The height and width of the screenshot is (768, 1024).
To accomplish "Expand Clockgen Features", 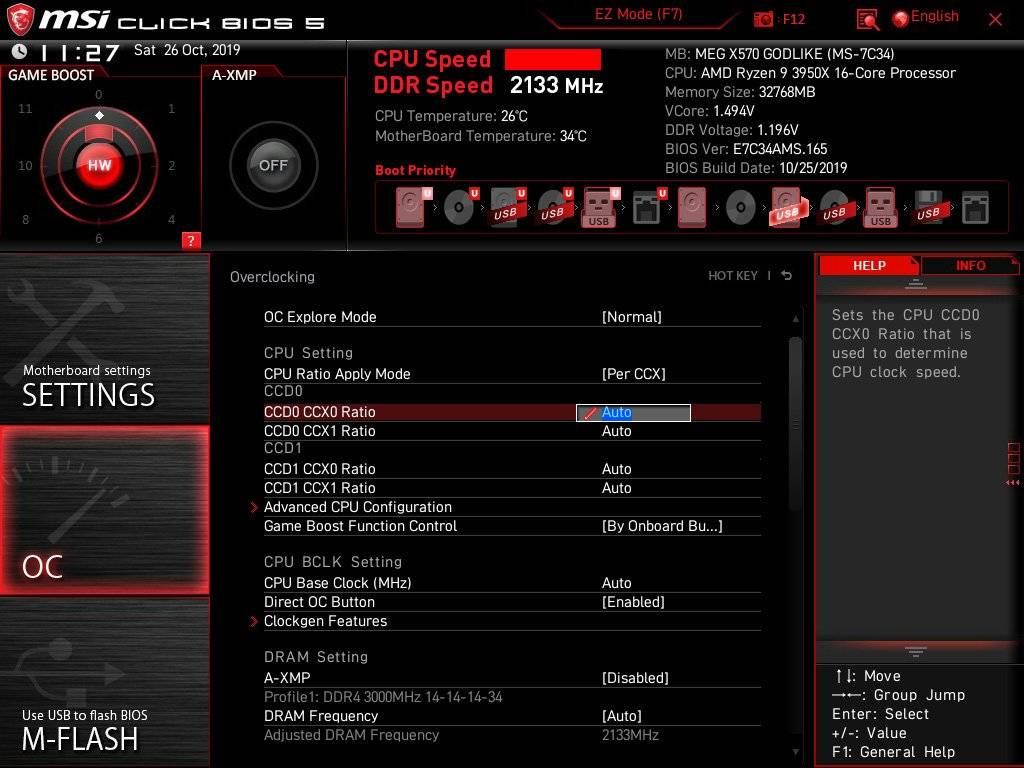I will [326, 621].
